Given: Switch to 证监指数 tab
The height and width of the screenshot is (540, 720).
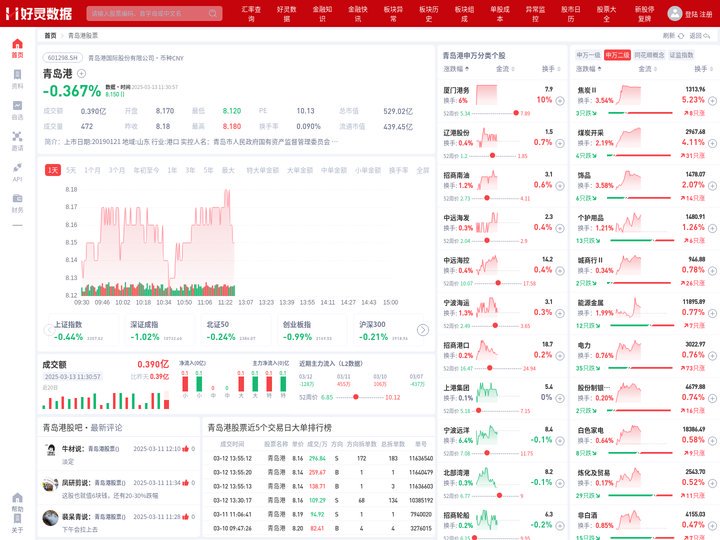Looking at the screenshot, I should [681, 55].
